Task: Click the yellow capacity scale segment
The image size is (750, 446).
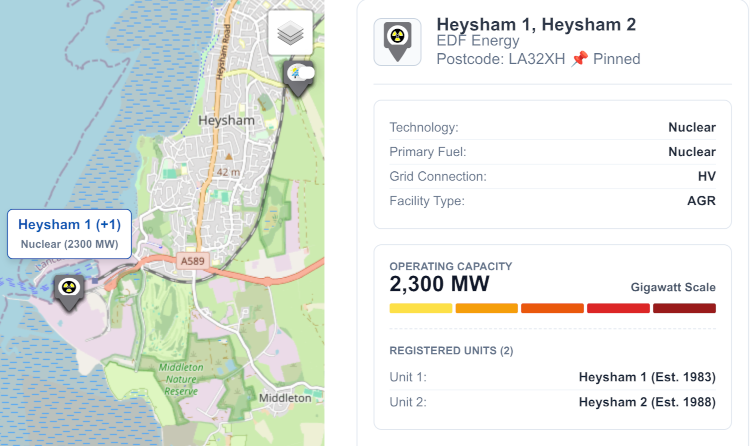Action: (420, 308)
